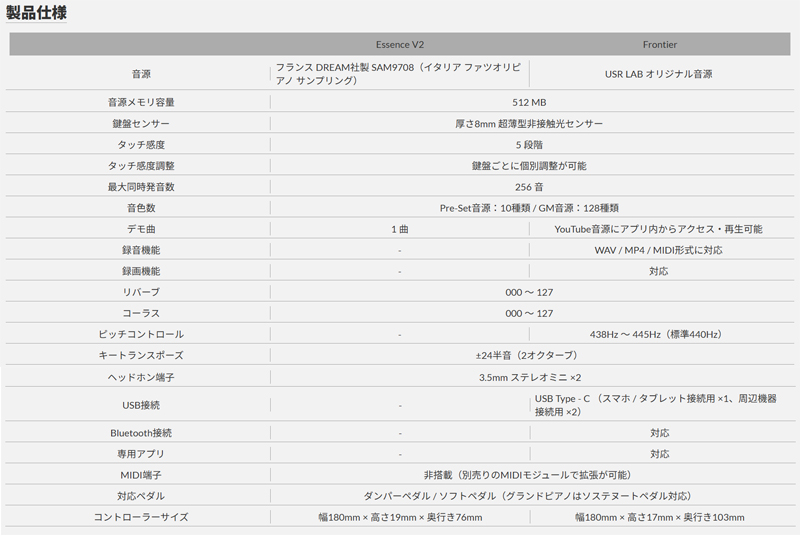Select the Bluetooth接続 row label
The image size is (800, 546).
coord(141,433)
